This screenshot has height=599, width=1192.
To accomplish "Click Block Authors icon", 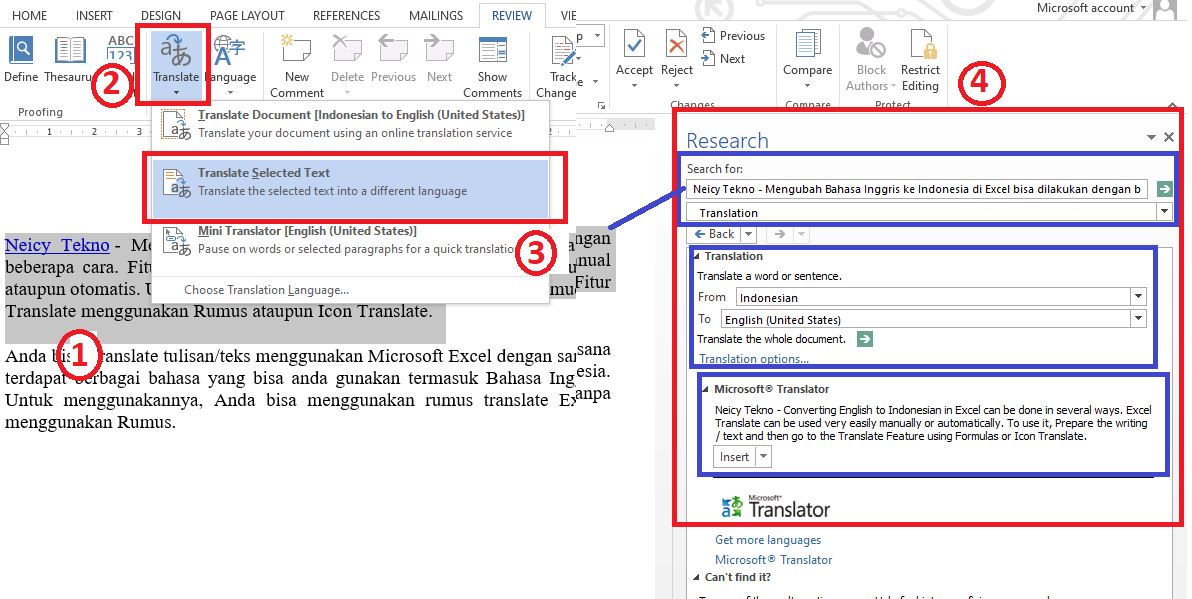I will point(870,43).
